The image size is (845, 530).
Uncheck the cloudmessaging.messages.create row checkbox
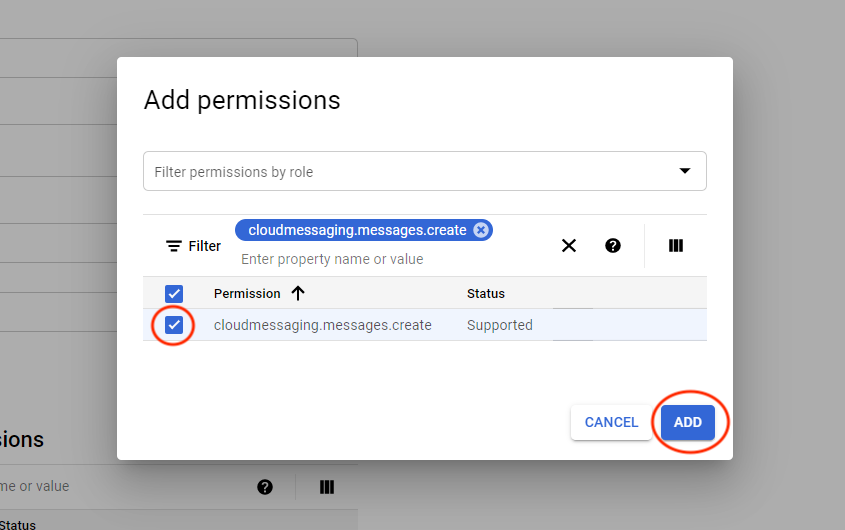pyautogui.click(x=174, y=325)
